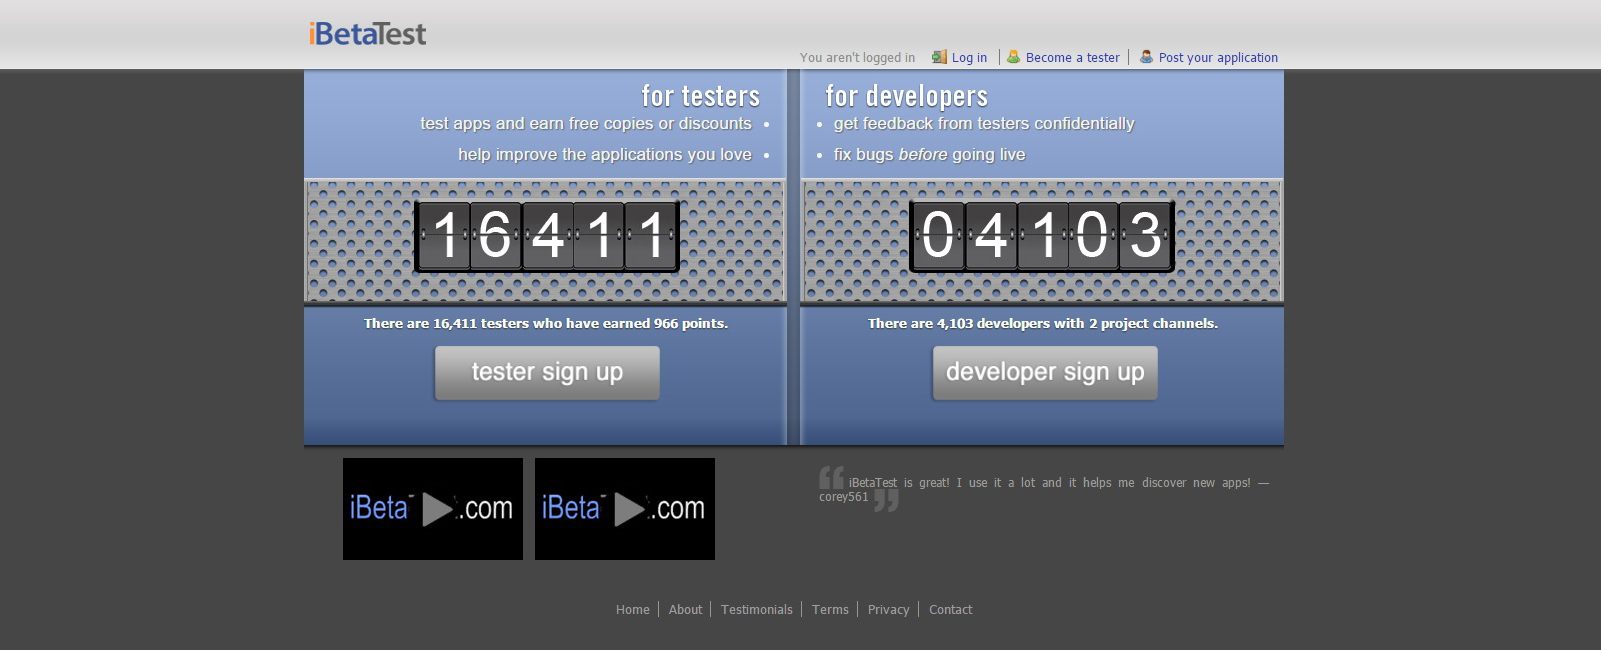The height and width of the screenshot is (650, 1601).
Task: Click the Post your application person icon
Action: click(1146, 57)
